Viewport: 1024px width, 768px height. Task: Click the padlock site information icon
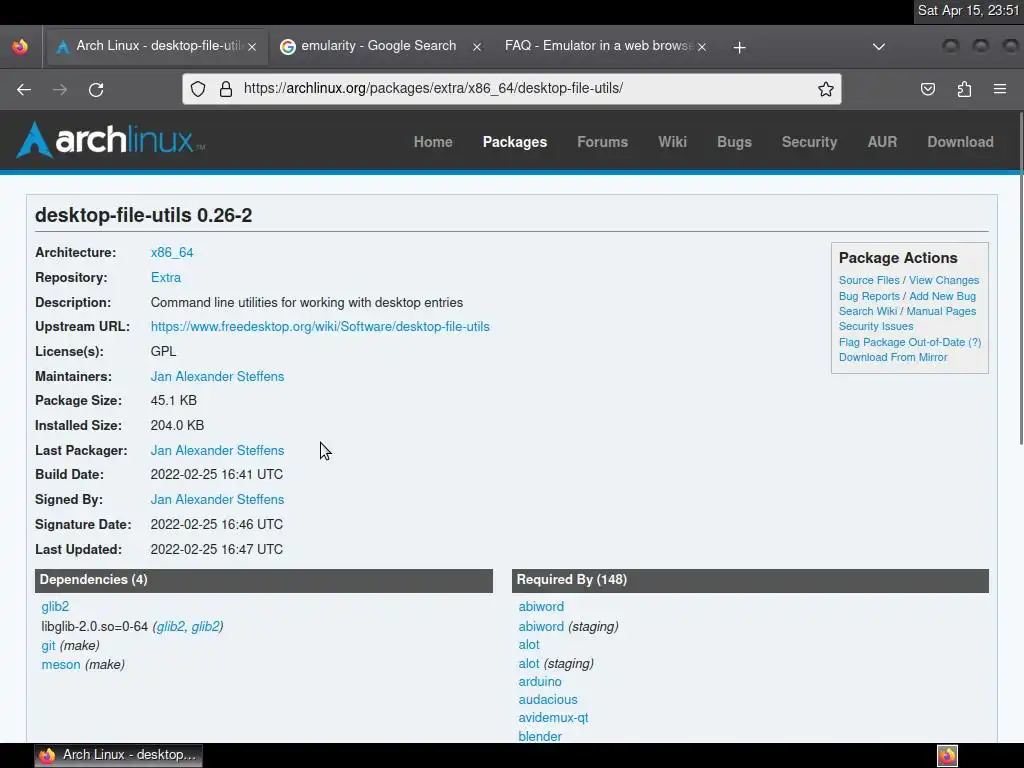tap(226, 89)
